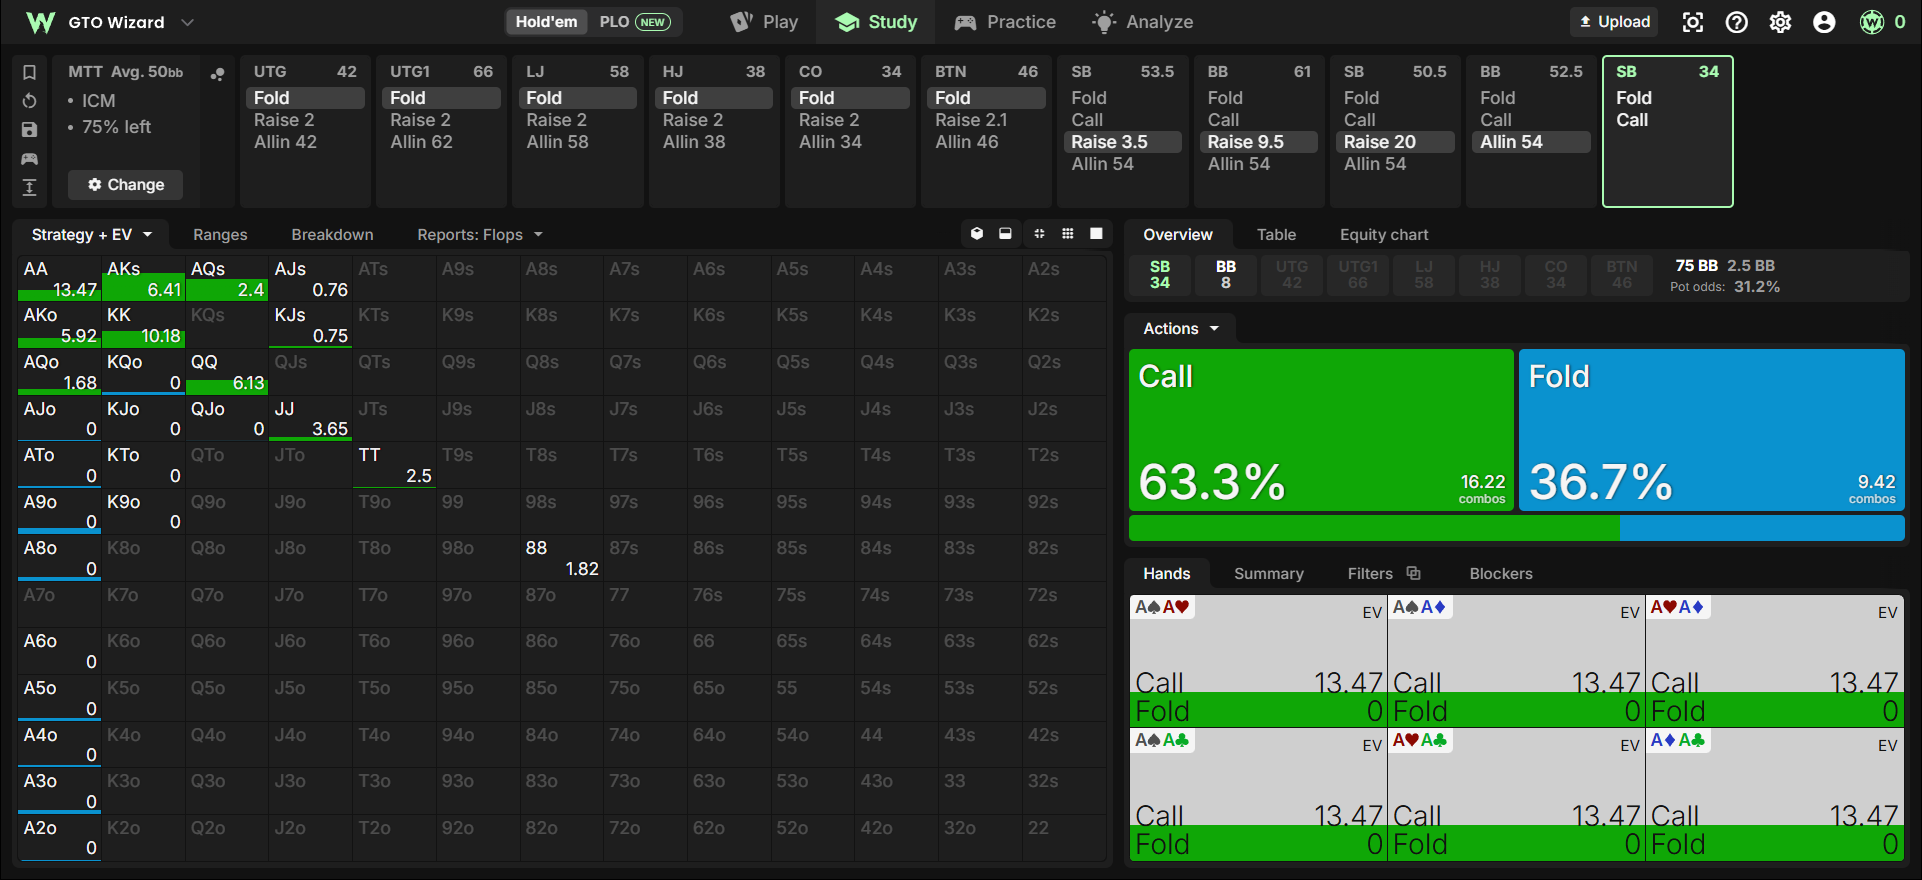The height and width of the screenshot is (880, 1922).
Task: Click the bookmark icon in left sidebar
Action: (x=30, y=72)
